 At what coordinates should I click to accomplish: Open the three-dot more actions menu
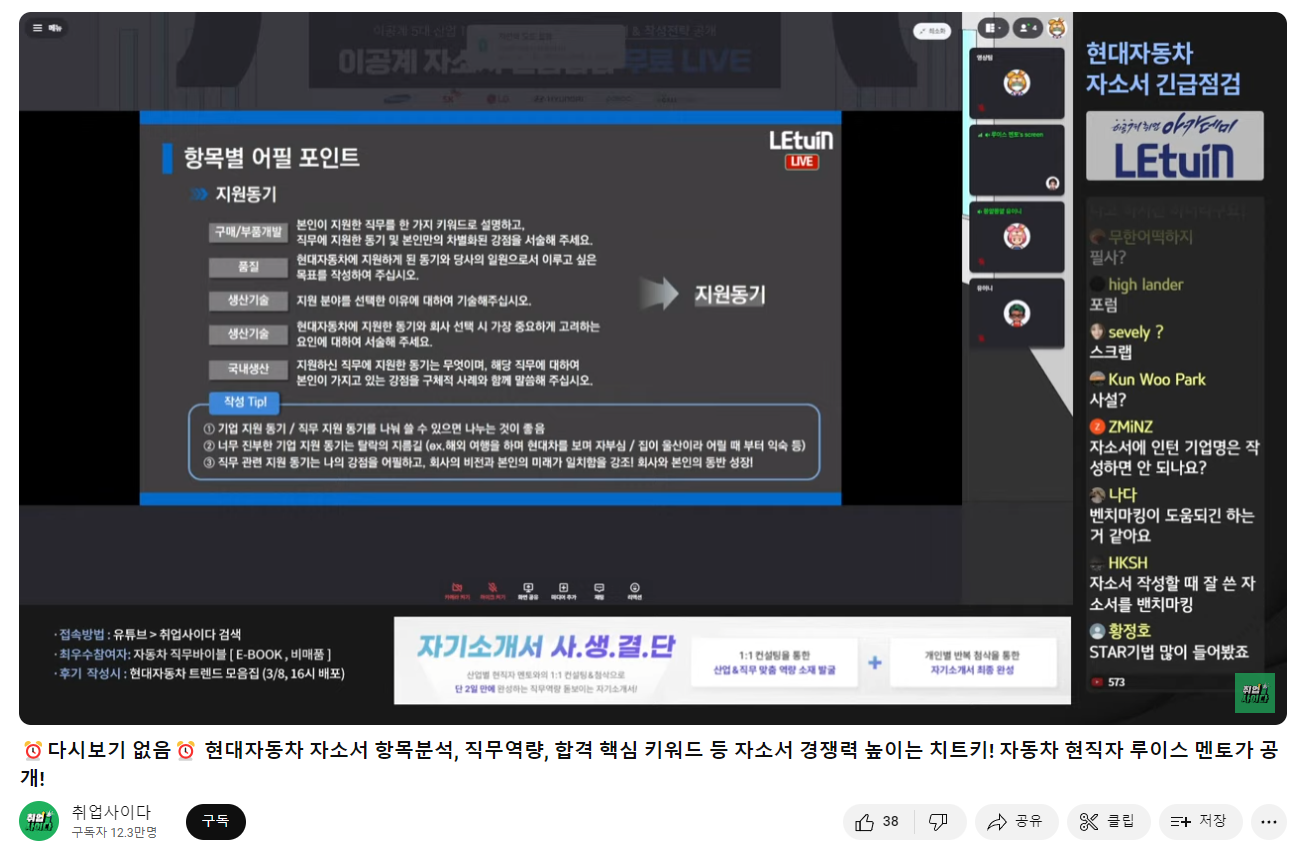(x=1268, y=821)
